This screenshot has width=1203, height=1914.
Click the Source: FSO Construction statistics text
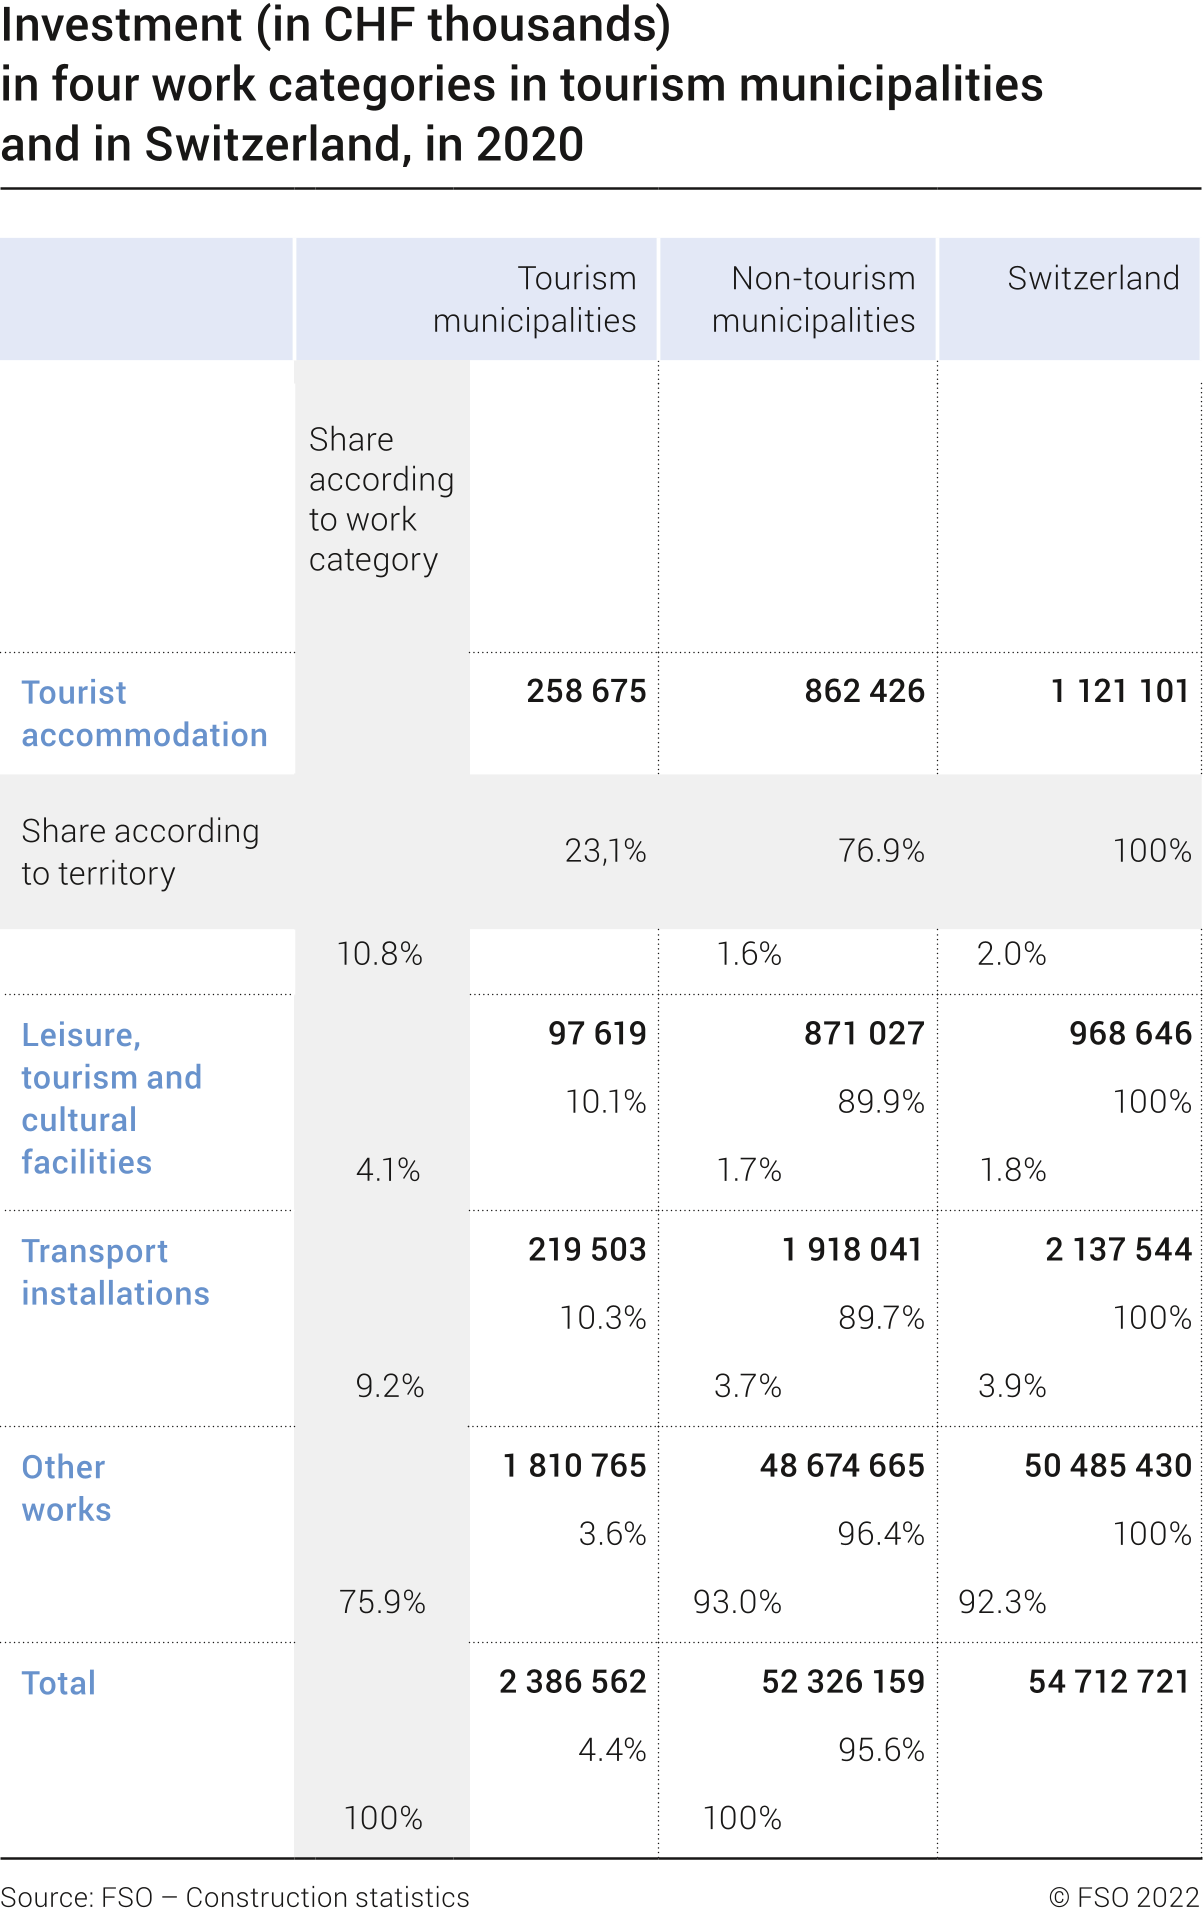click(235, 1897)
